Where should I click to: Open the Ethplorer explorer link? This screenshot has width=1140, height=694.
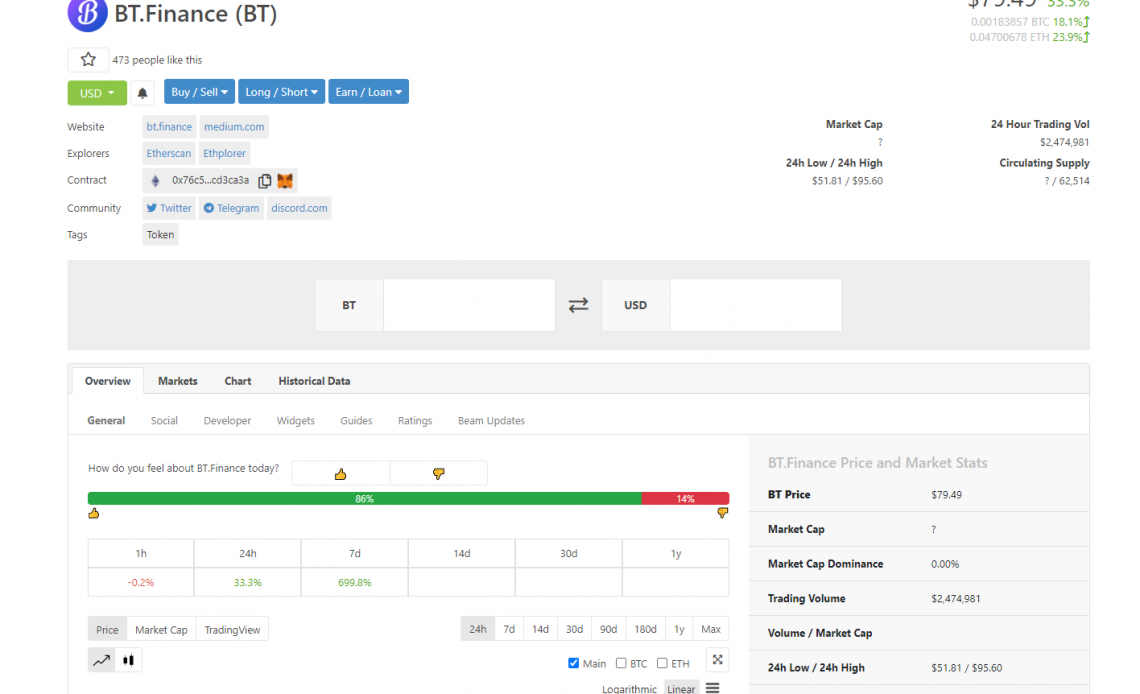(x=225, y=153)
